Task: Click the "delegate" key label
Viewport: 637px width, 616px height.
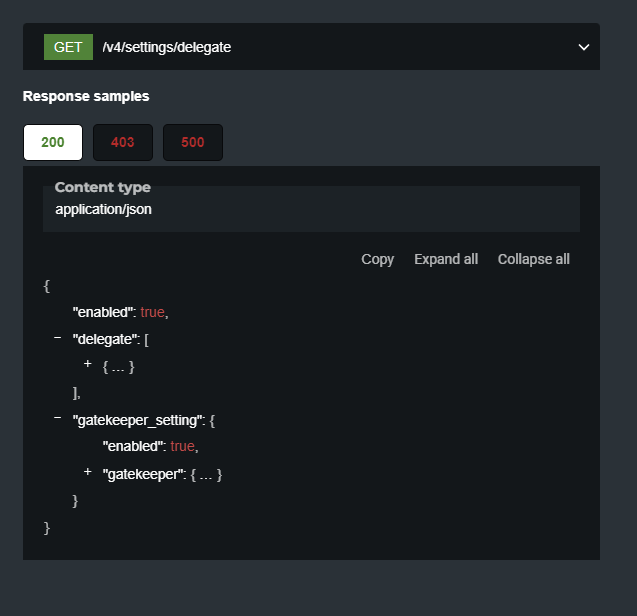Action: tap(104, 339)
